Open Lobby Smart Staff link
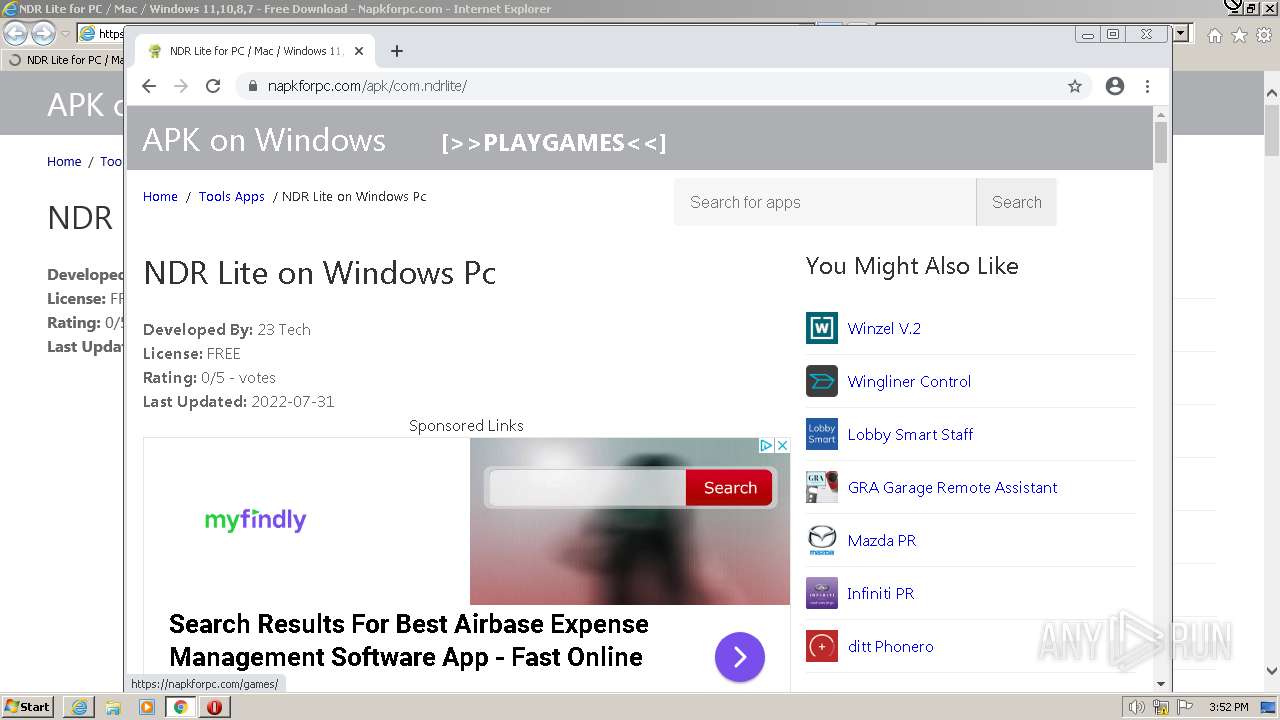The width and height of the screenshot is (1280, 720). pos(910,434)
